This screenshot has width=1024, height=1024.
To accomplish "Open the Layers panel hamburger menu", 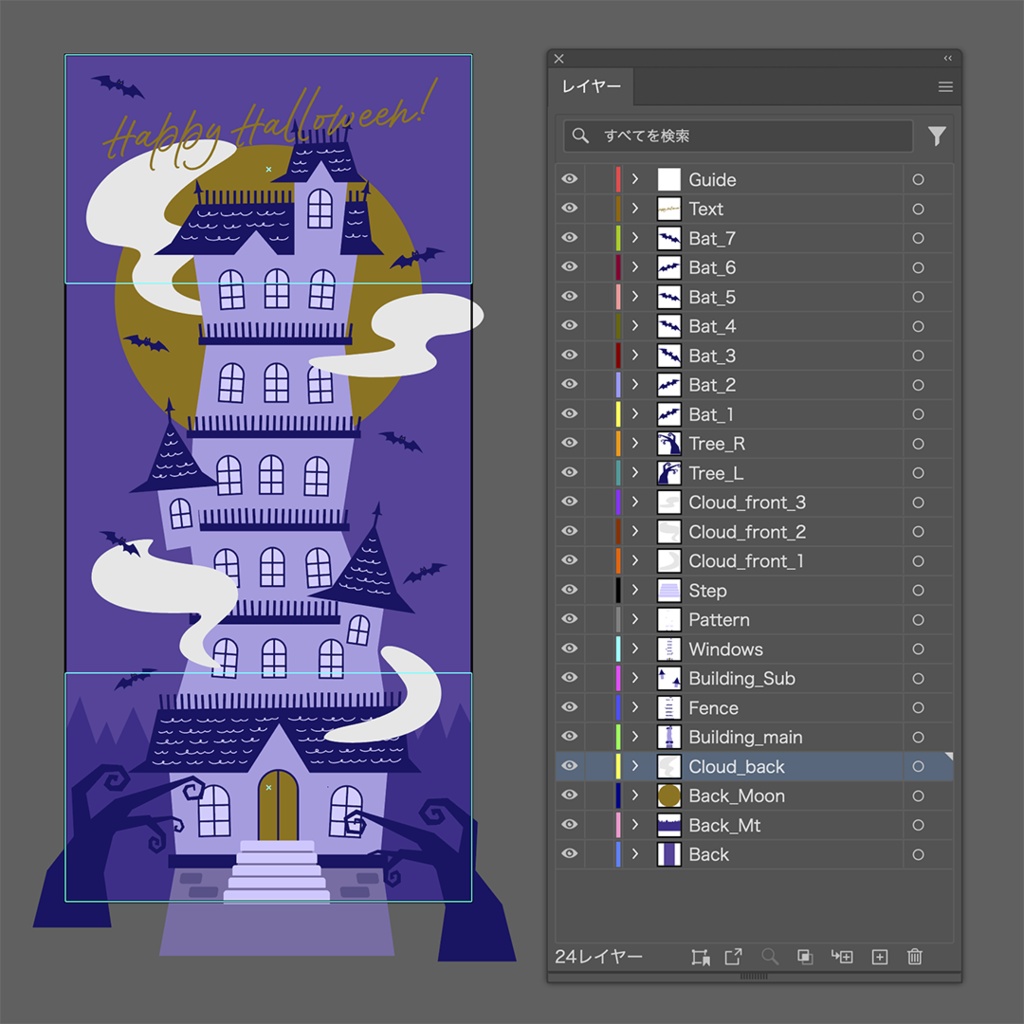I will pos(945,87).
